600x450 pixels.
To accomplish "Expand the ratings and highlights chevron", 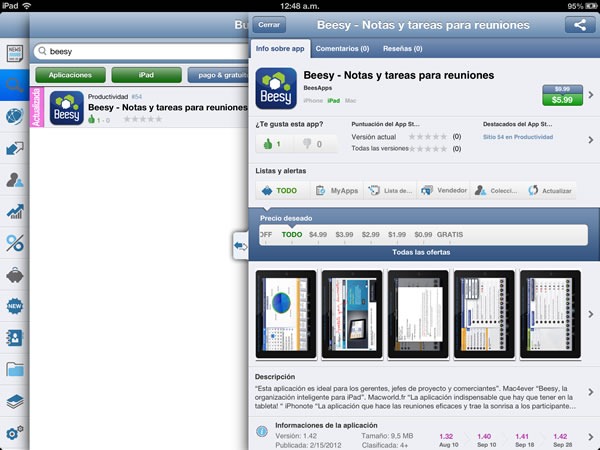I will coord(591,140).
